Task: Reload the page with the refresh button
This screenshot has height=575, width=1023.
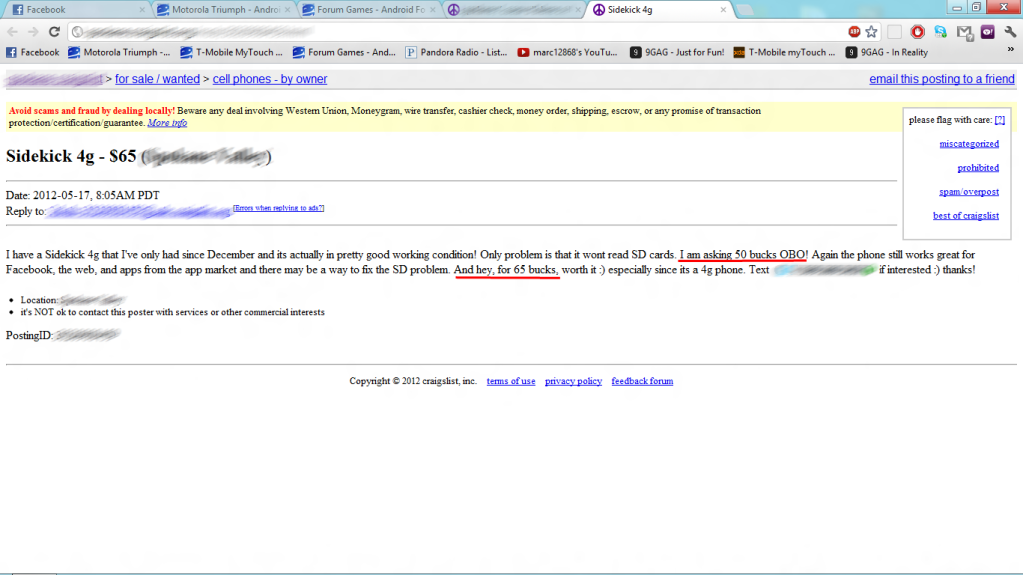Action: click(54, 32)
